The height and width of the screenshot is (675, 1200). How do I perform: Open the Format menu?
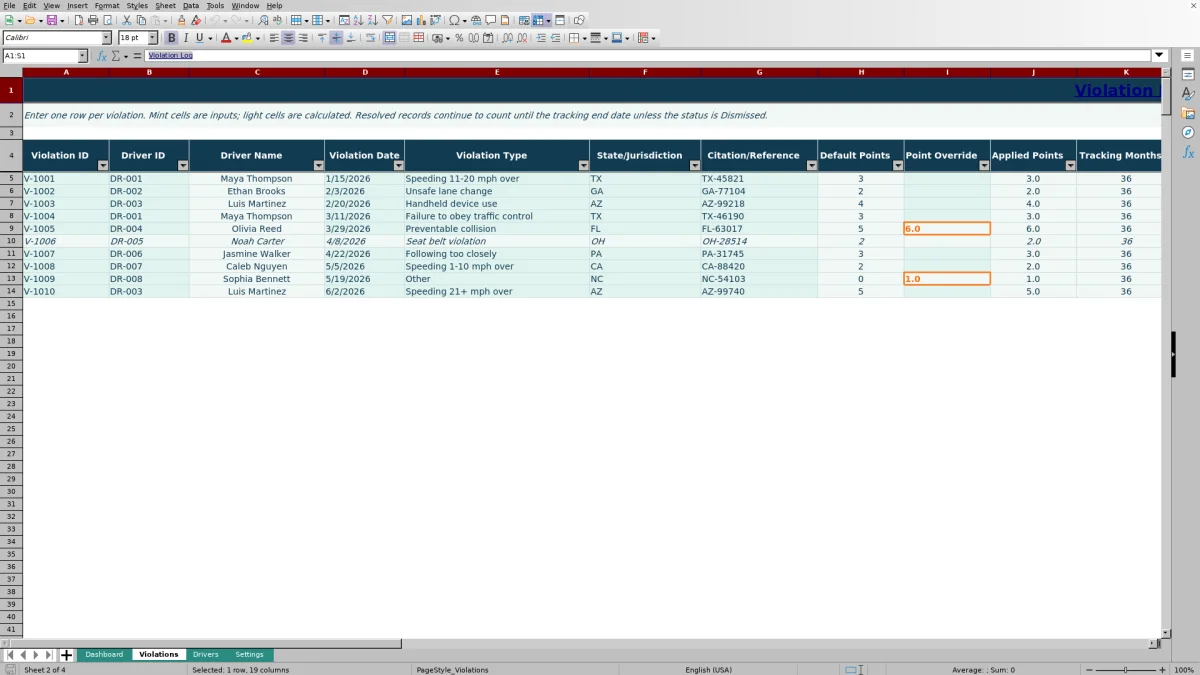click(107, 6)
